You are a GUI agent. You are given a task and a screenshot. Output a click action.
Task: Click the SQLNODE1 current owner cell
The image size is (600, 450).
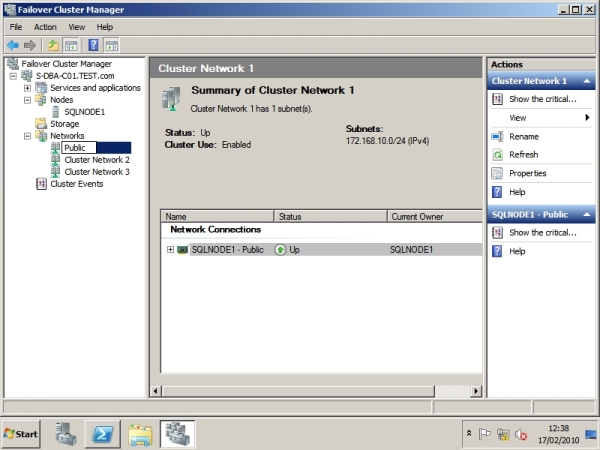[x=411, y=250]
